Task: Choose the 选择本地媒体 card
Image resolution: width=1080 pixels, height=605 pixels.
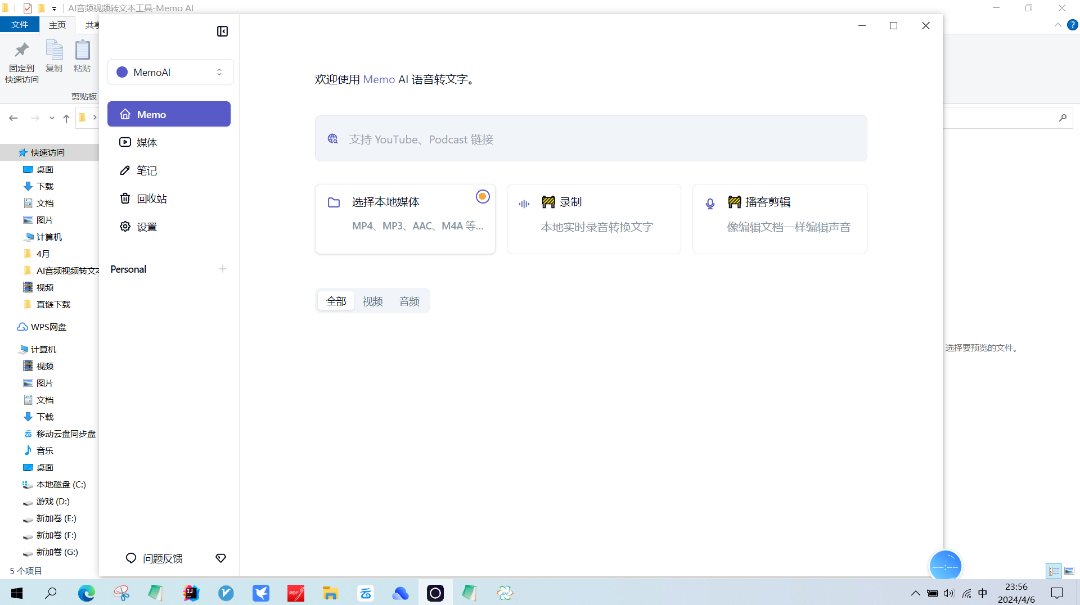Action: click(x=404, y=218)
